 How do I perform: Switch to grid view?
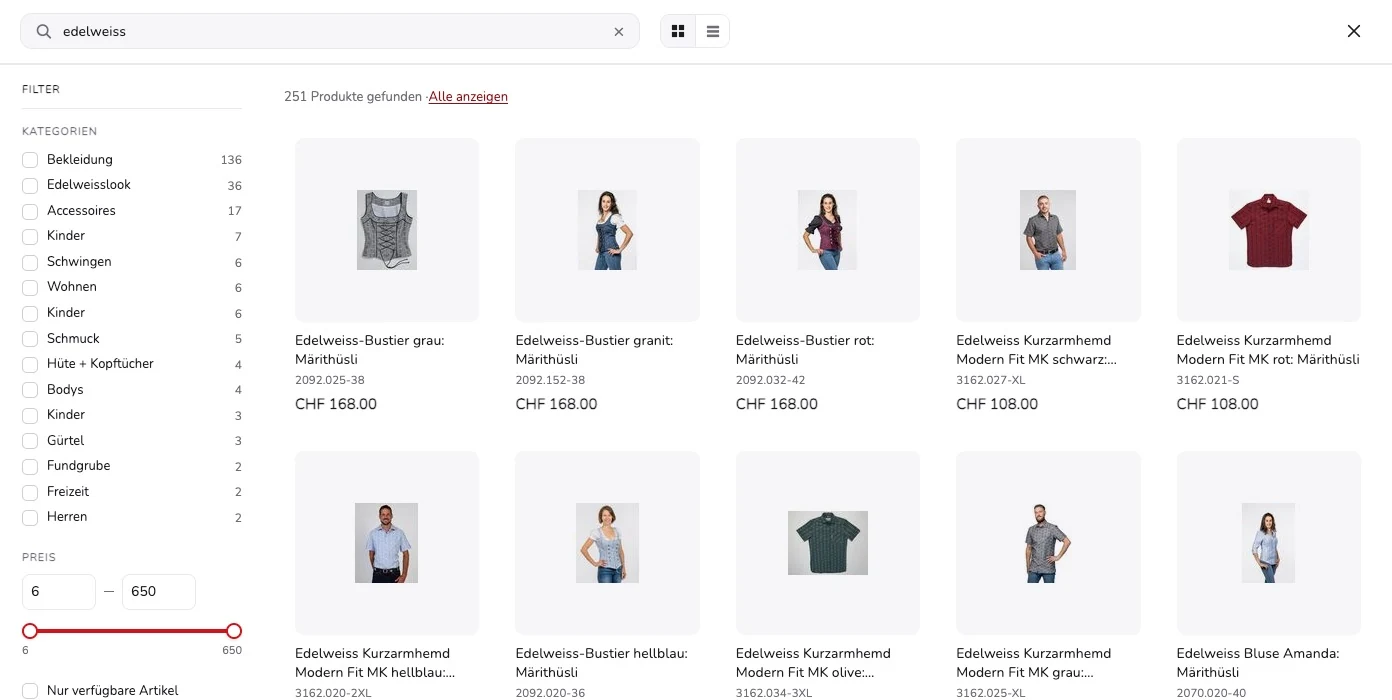click(x=678, y=31)
